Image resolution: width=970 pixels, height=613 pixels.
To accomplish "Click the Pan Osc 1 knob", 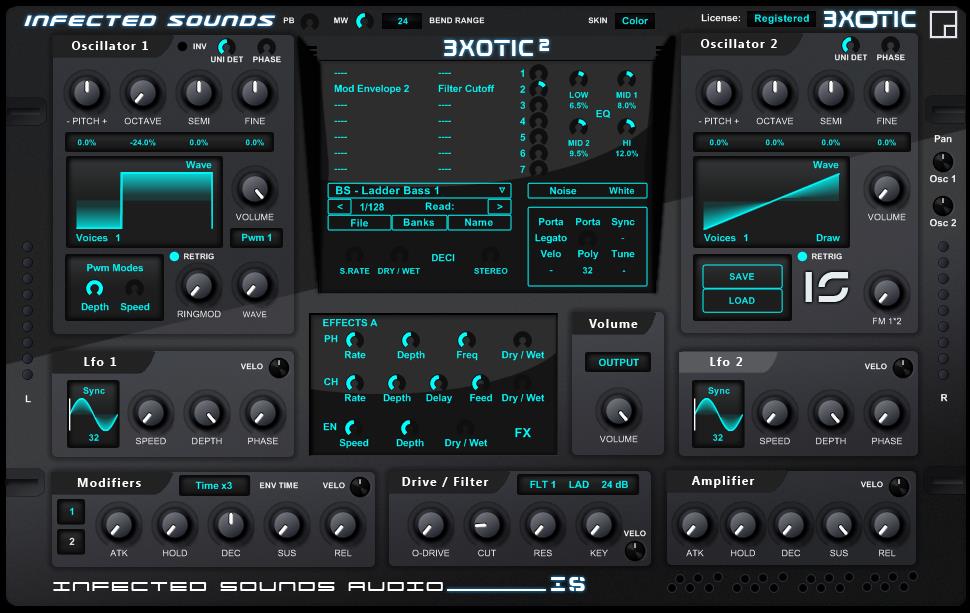I will [x=943, y=162].
